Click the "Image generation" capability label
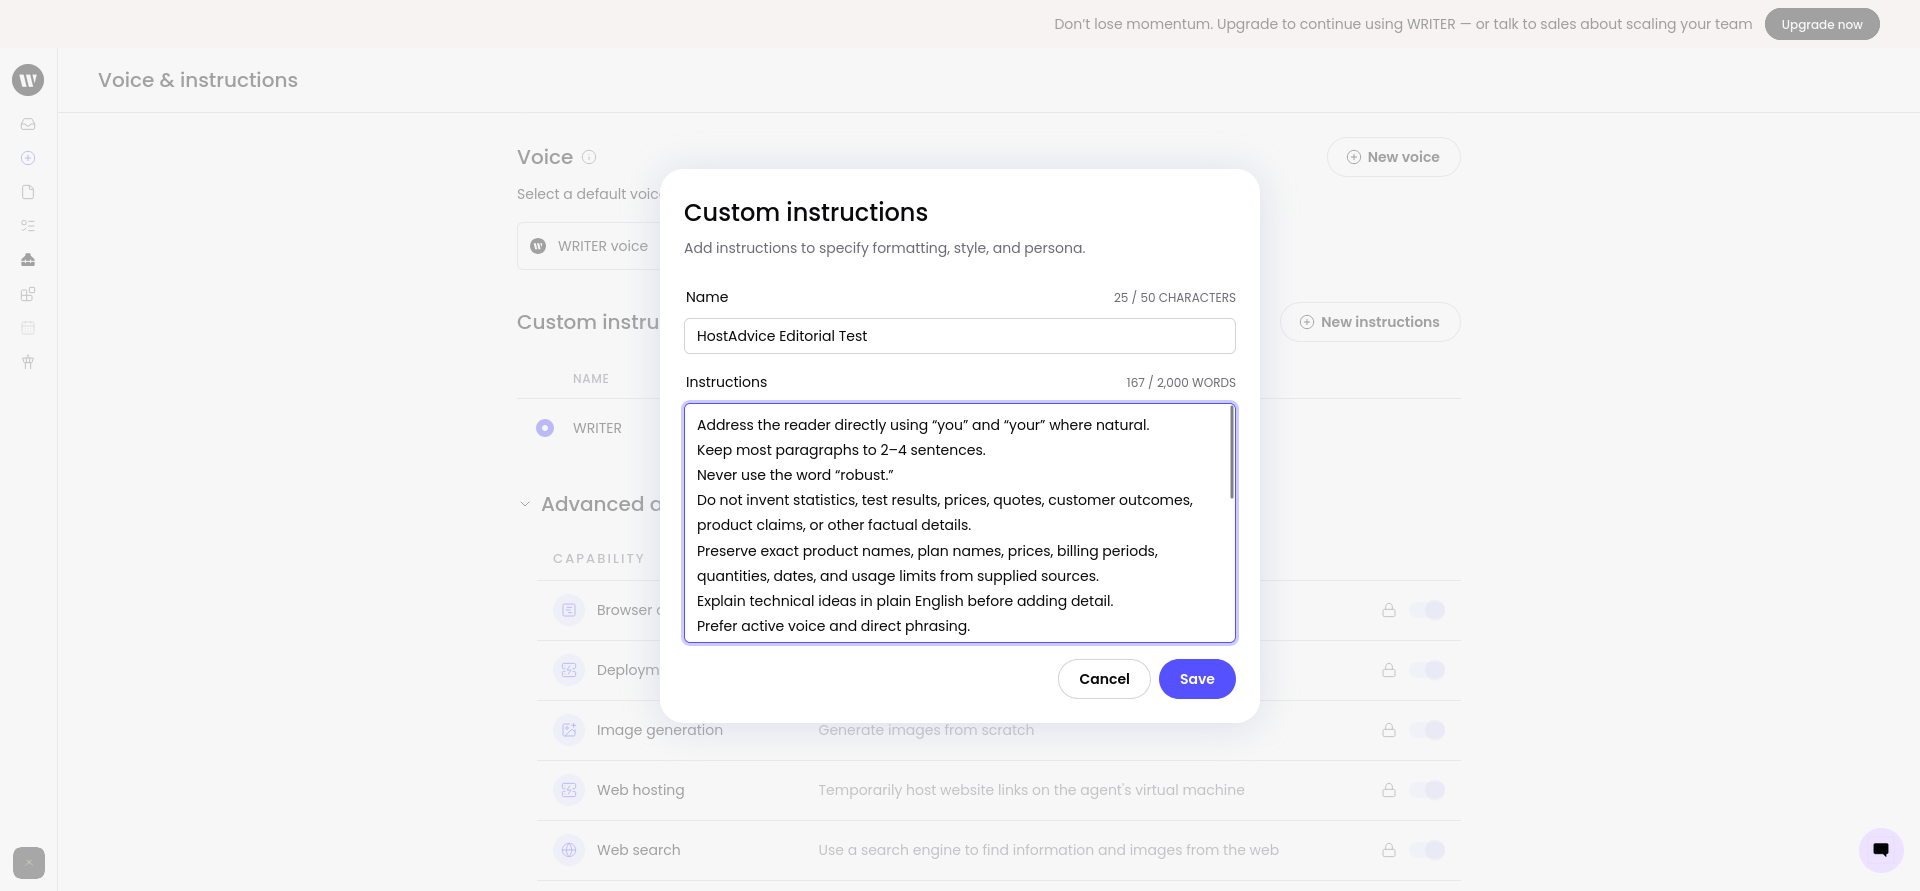 coord(660,730)
